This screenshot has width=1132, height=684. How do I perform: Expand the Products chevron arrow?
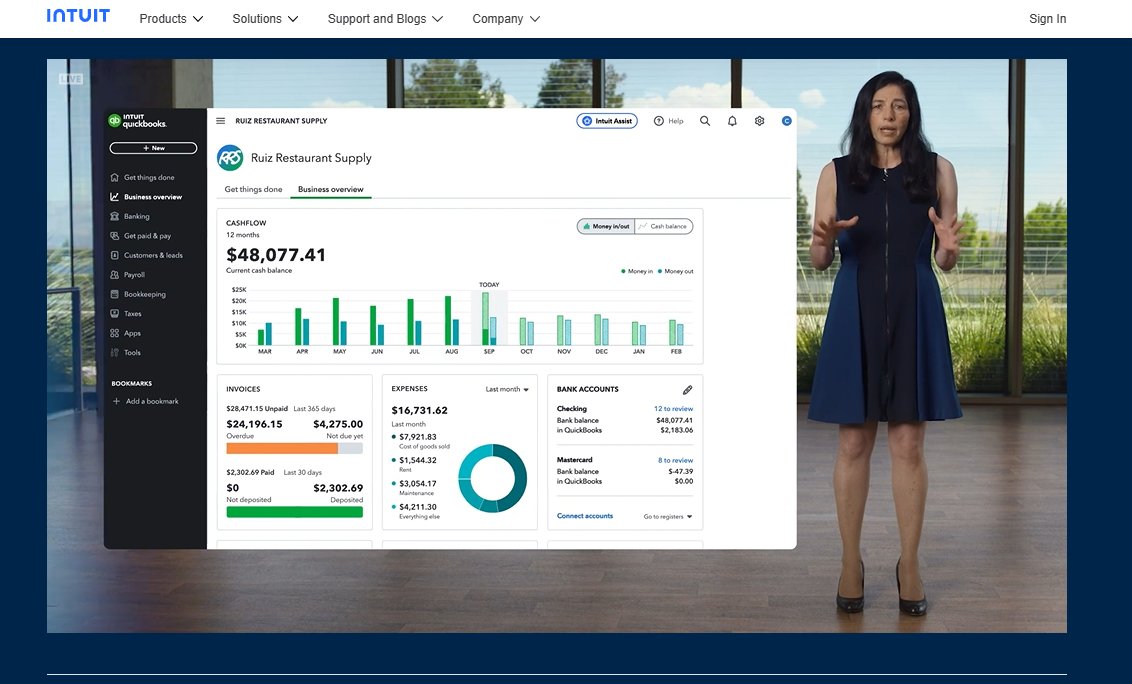pyautogui.click(x=198, y=20)
